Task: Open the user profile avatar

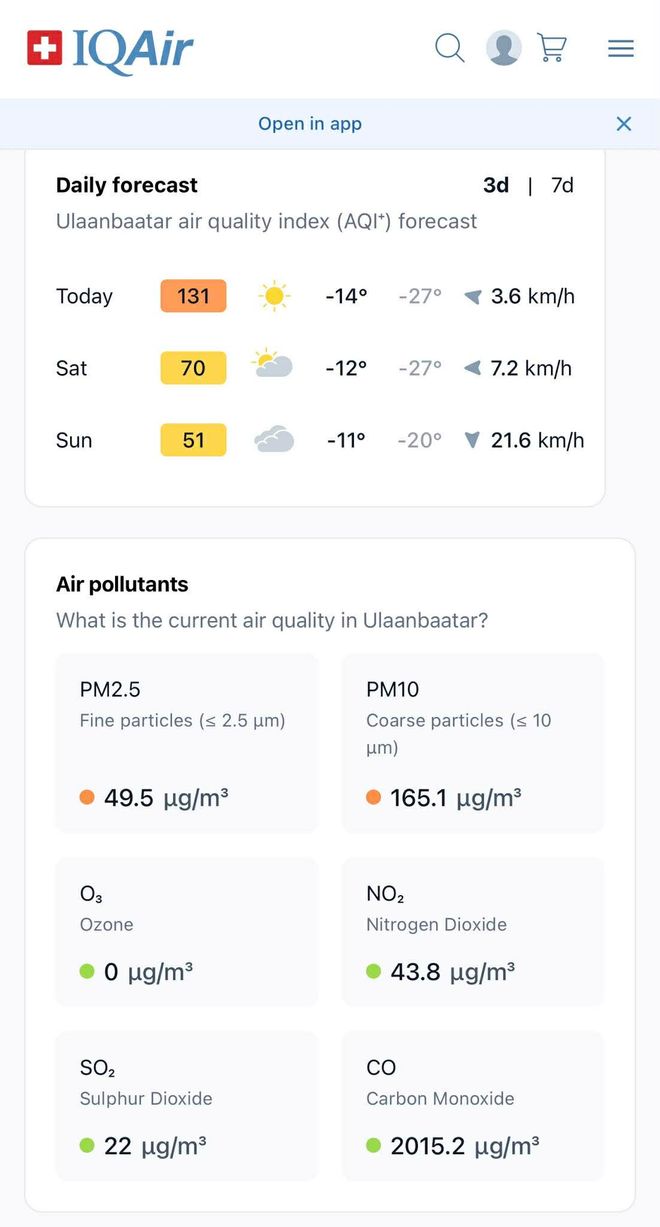Action: point(503,48)
